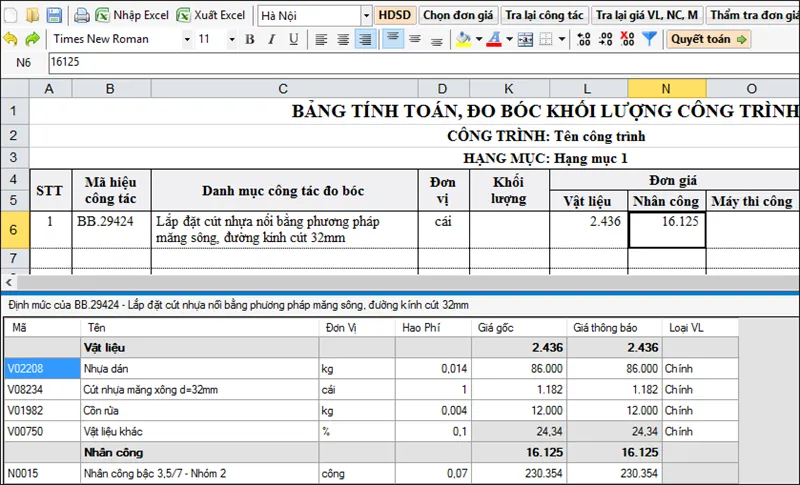
Task: Click Nhập Excel in the toolbar
Action: click(x=131, y=15)
